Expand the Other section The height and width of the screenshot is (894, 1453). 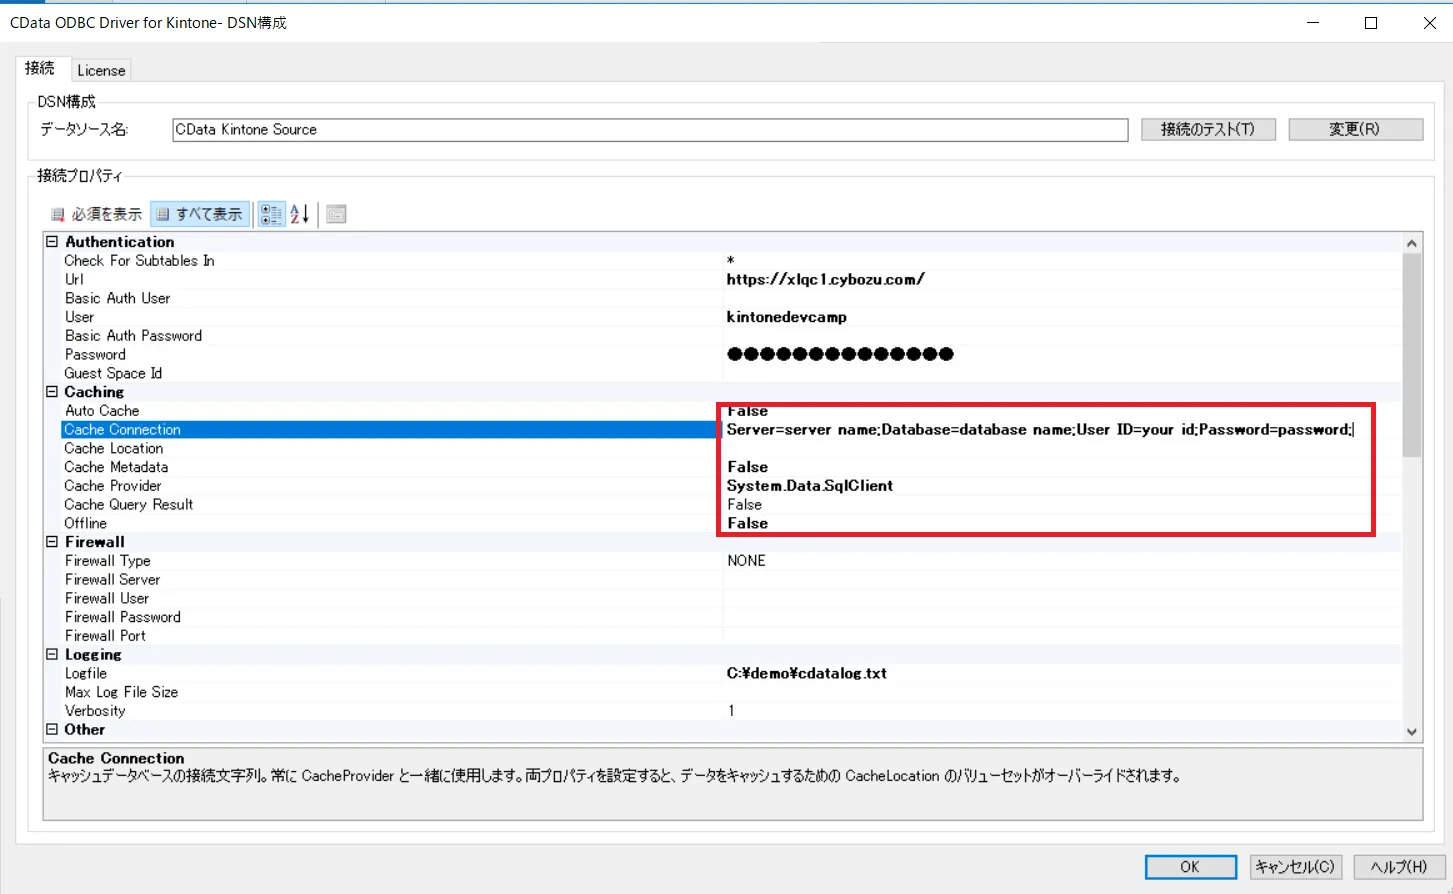(x=51, y=729)
